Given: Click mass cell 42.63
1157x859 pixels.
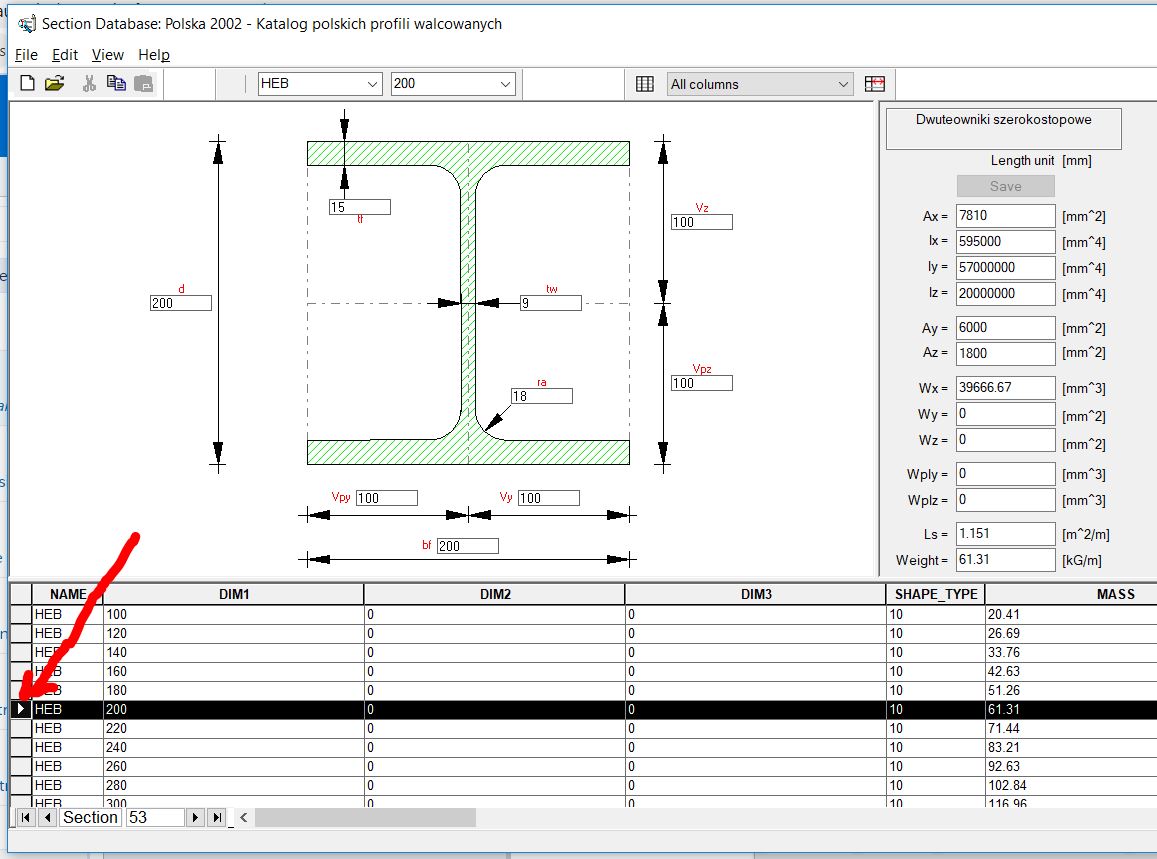Looking at the screenshot, I should click(1071, 672).
